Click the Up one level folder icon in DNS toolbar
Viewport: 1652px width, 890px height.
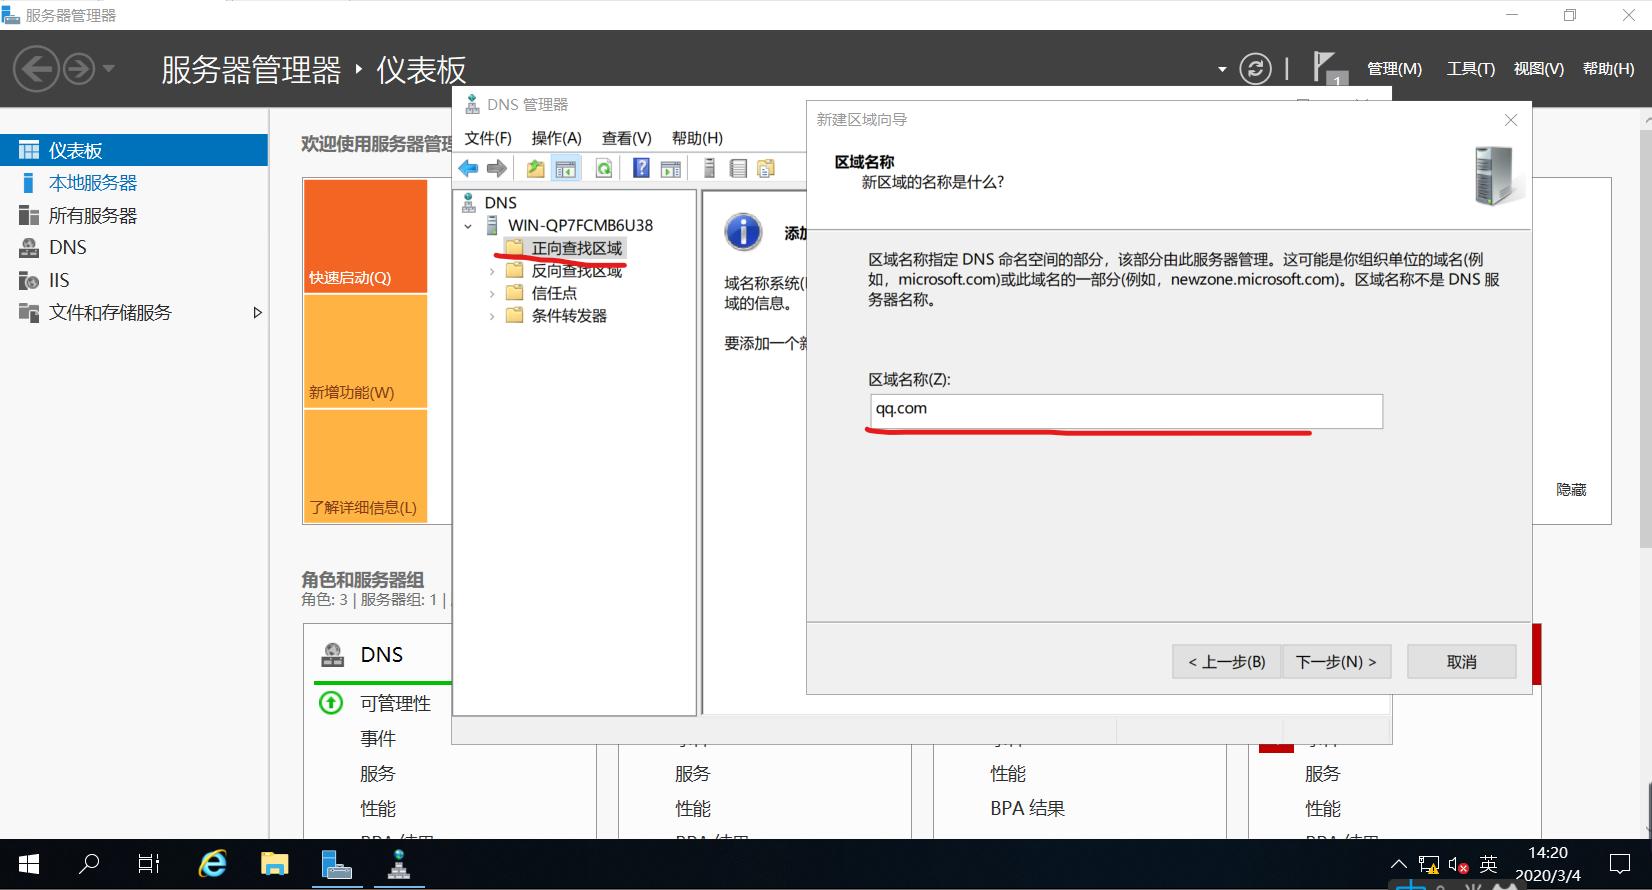tap(536, 168)
